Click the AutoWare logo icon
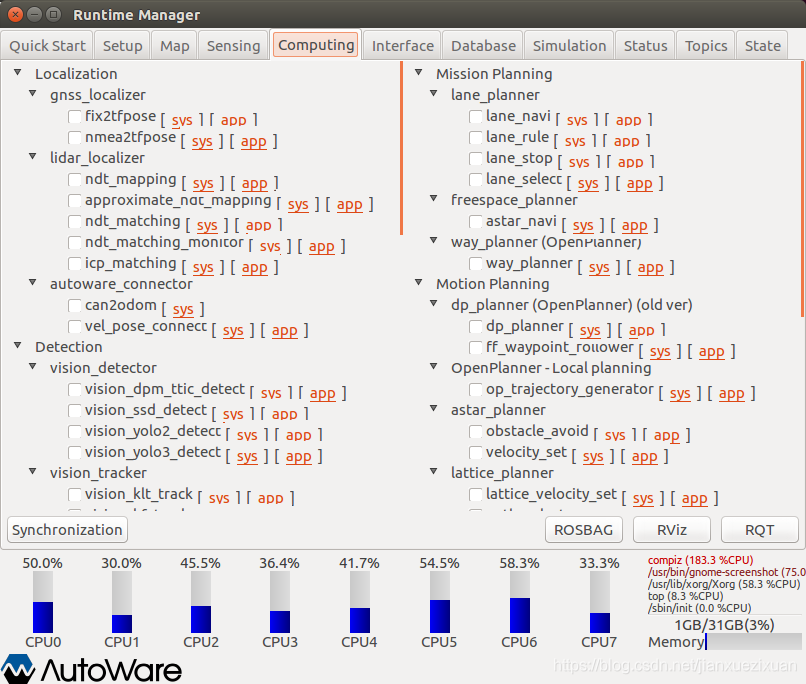 [x=18, y=668]
